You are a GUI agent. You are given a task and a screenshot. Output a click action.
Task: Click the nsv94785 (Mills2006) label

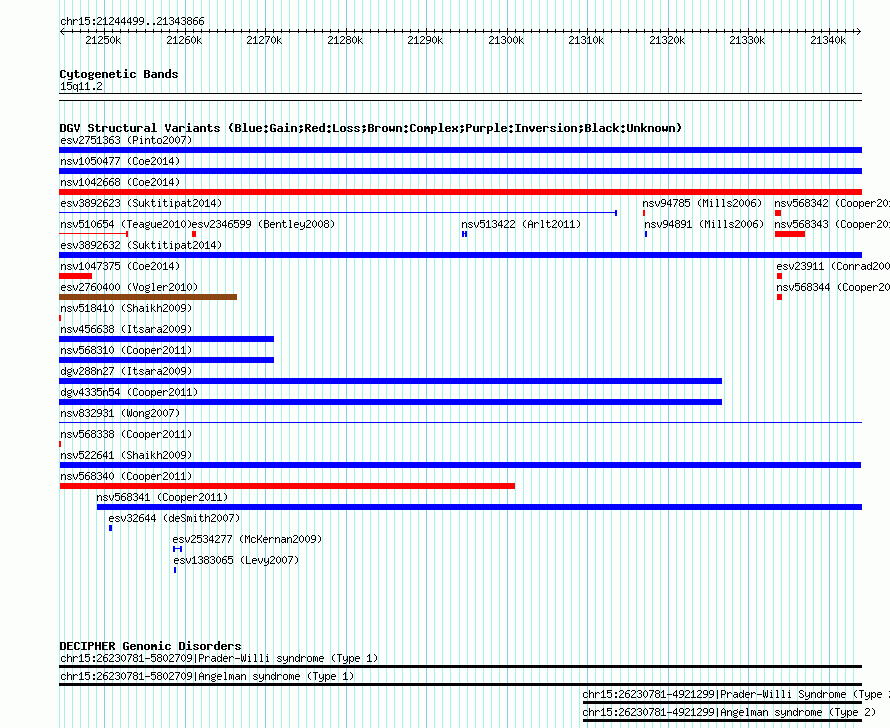[702, 203]
